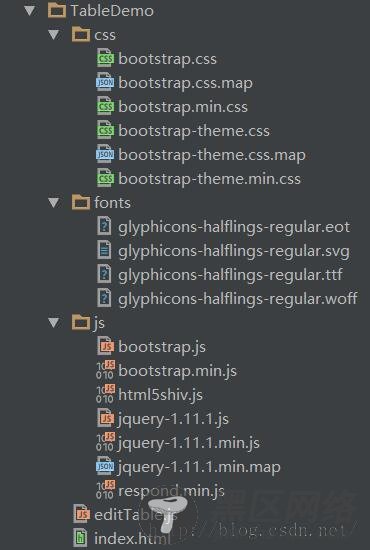Select file name bootstrap.css
Image resolution: width=370 pixels, height=550 pixels.
click(x=167, y=59)
